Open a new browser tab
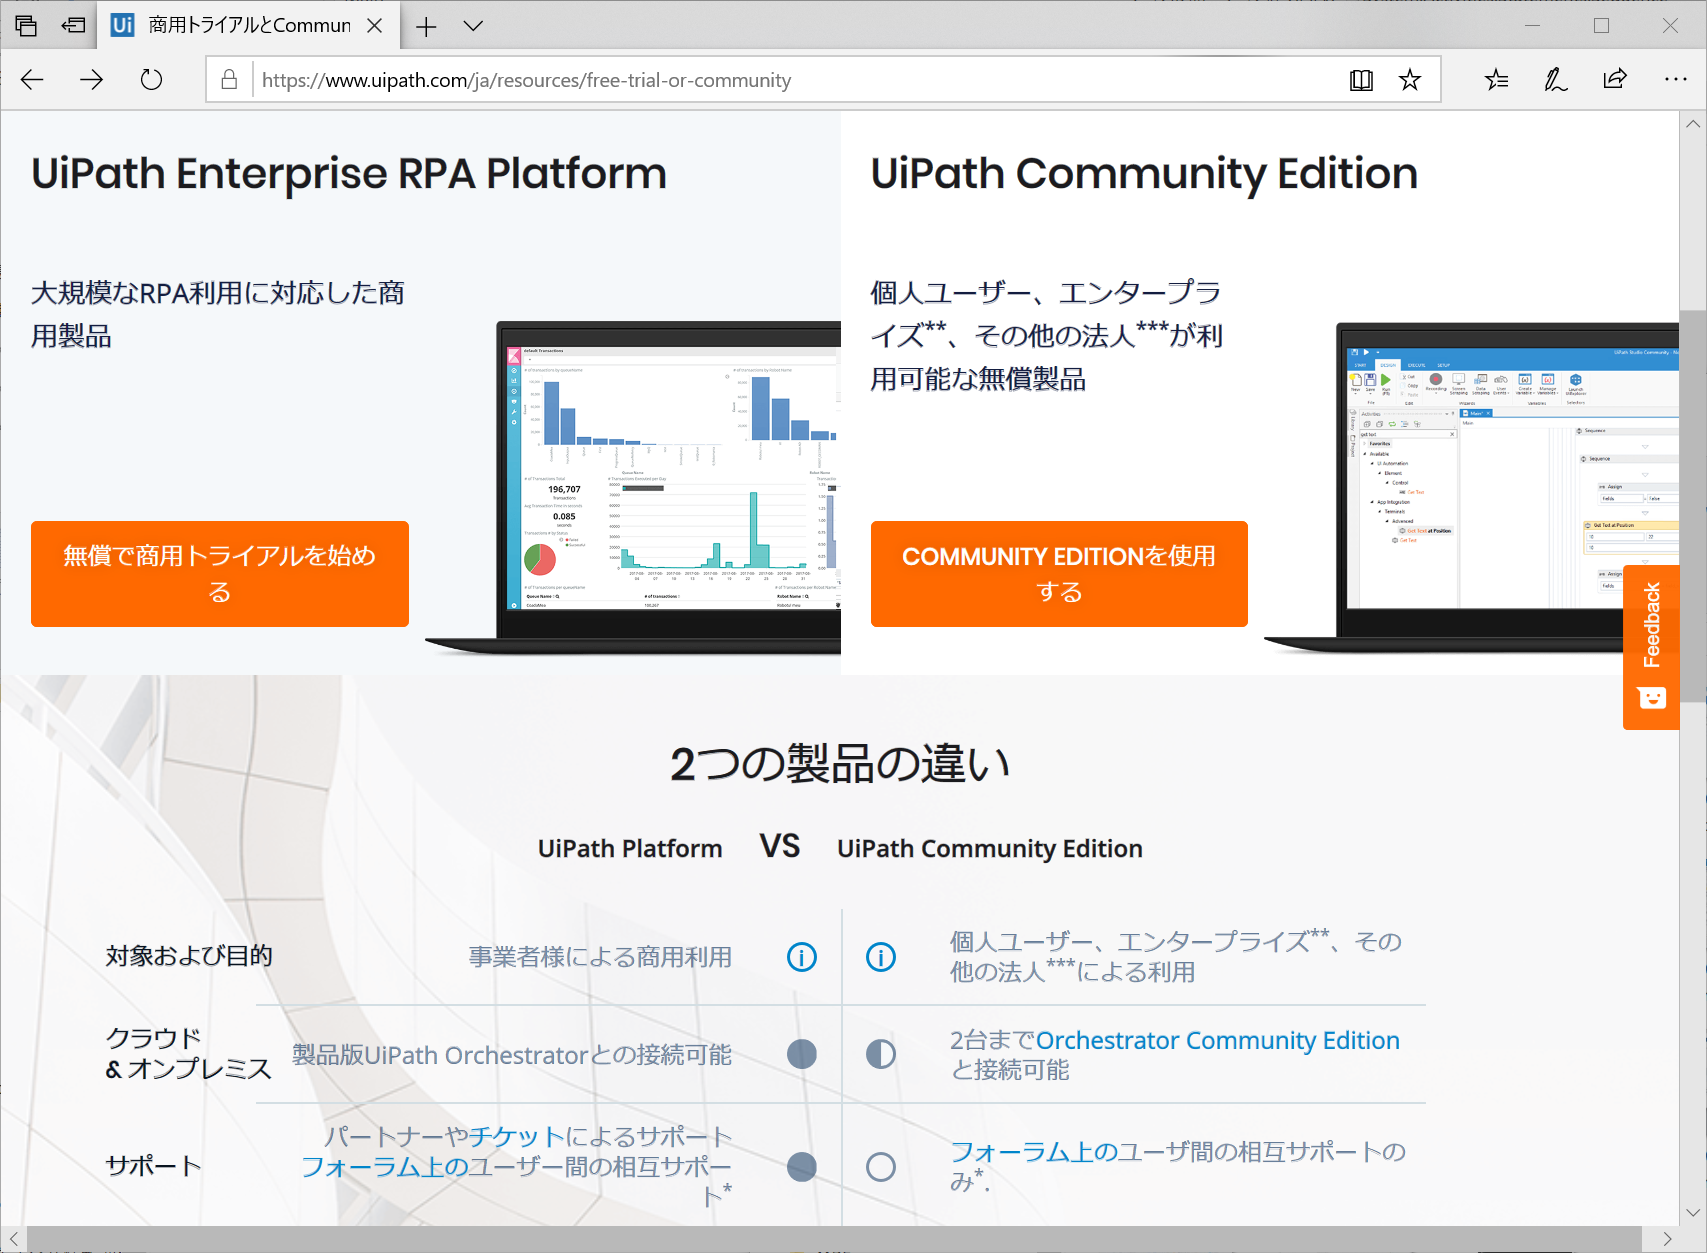Screen dimensions: 1707x1253 coord(426,25)
